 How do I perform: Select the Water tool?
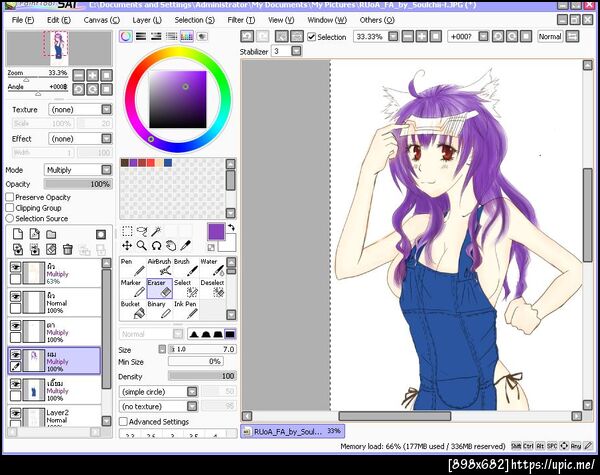click(212, 267)
